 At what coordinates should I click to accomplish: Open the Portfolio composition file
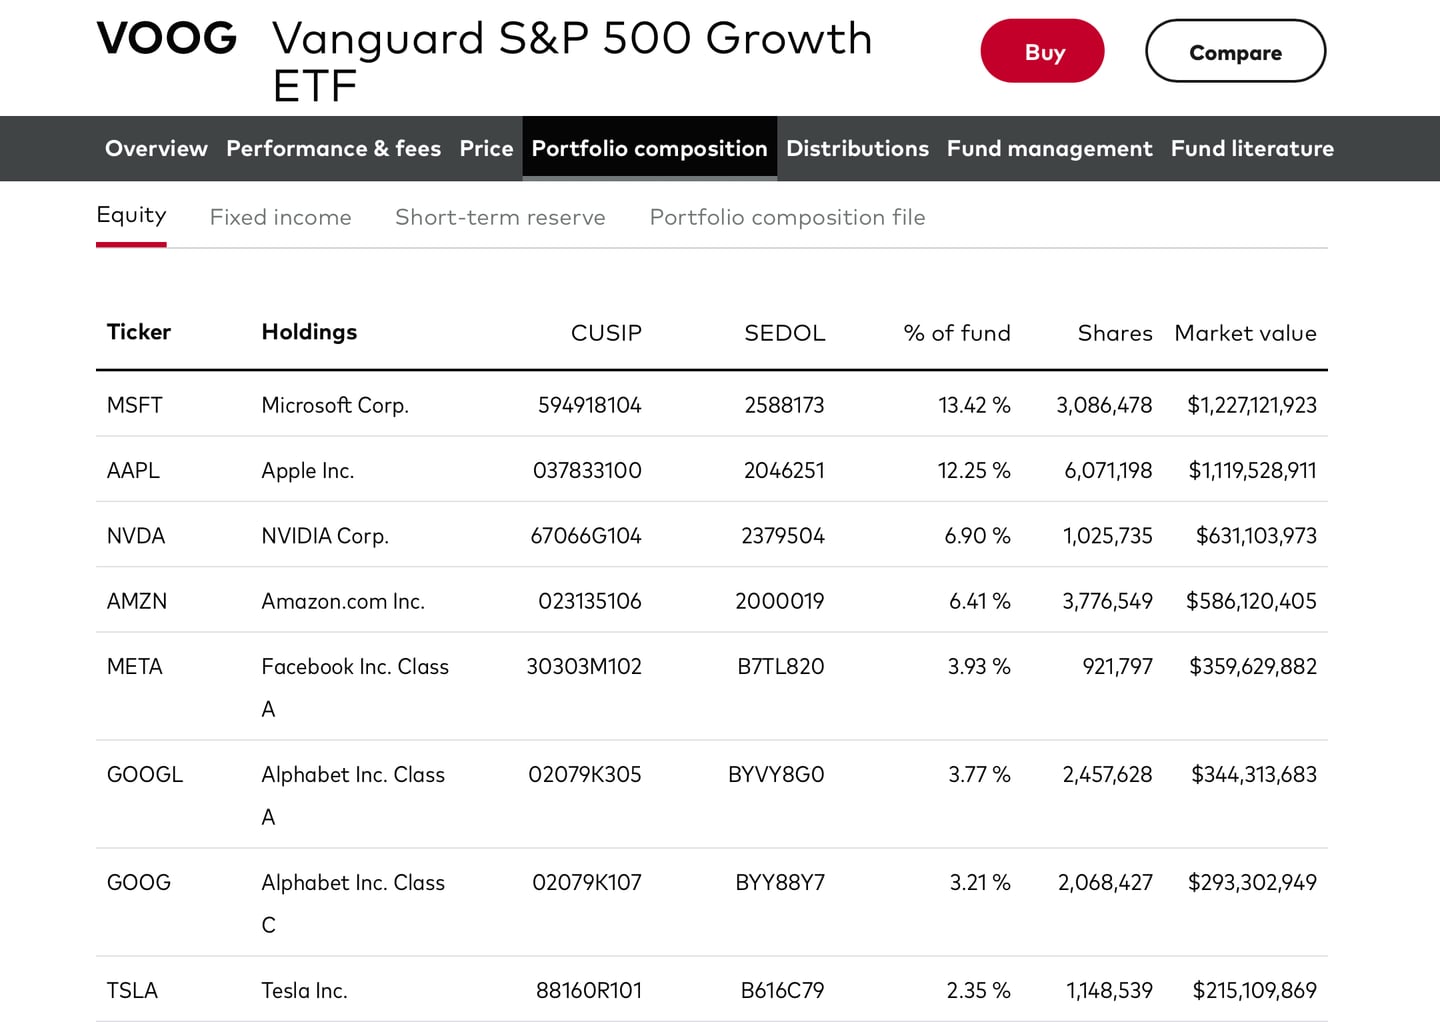pos(787,217)
